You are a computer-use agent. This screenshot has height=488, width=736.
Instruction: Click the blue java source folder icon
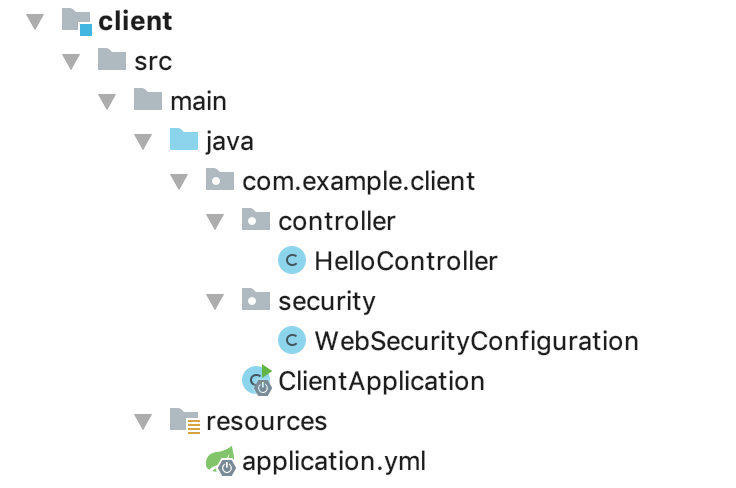pyautogui.click(x=184, y=140)
